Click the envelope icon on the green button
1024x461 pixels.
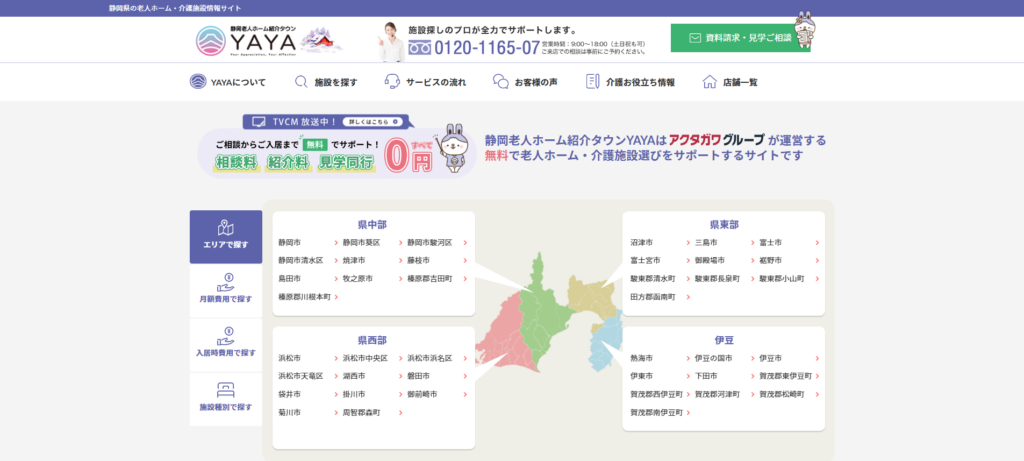(x=695, y=38)
